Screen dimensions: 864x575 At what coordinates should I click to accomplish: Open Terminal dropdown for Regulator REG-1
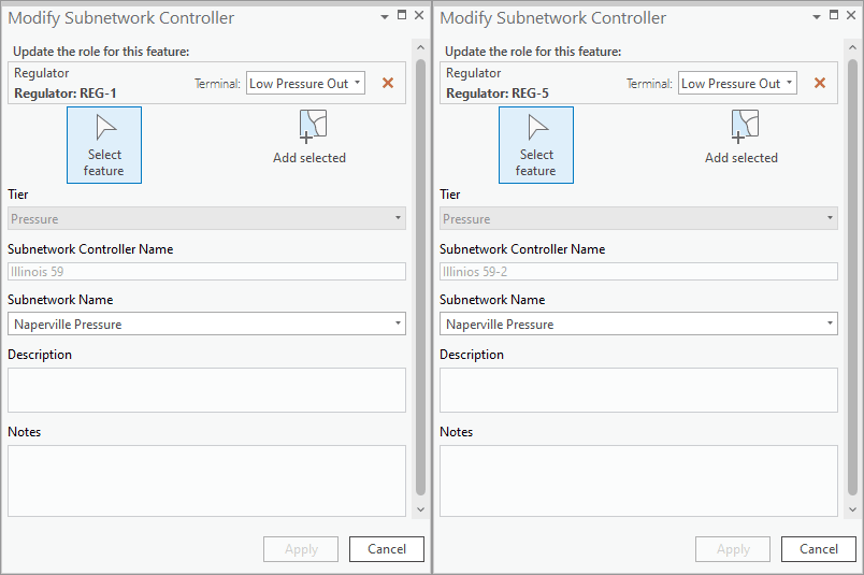point(306,83)
